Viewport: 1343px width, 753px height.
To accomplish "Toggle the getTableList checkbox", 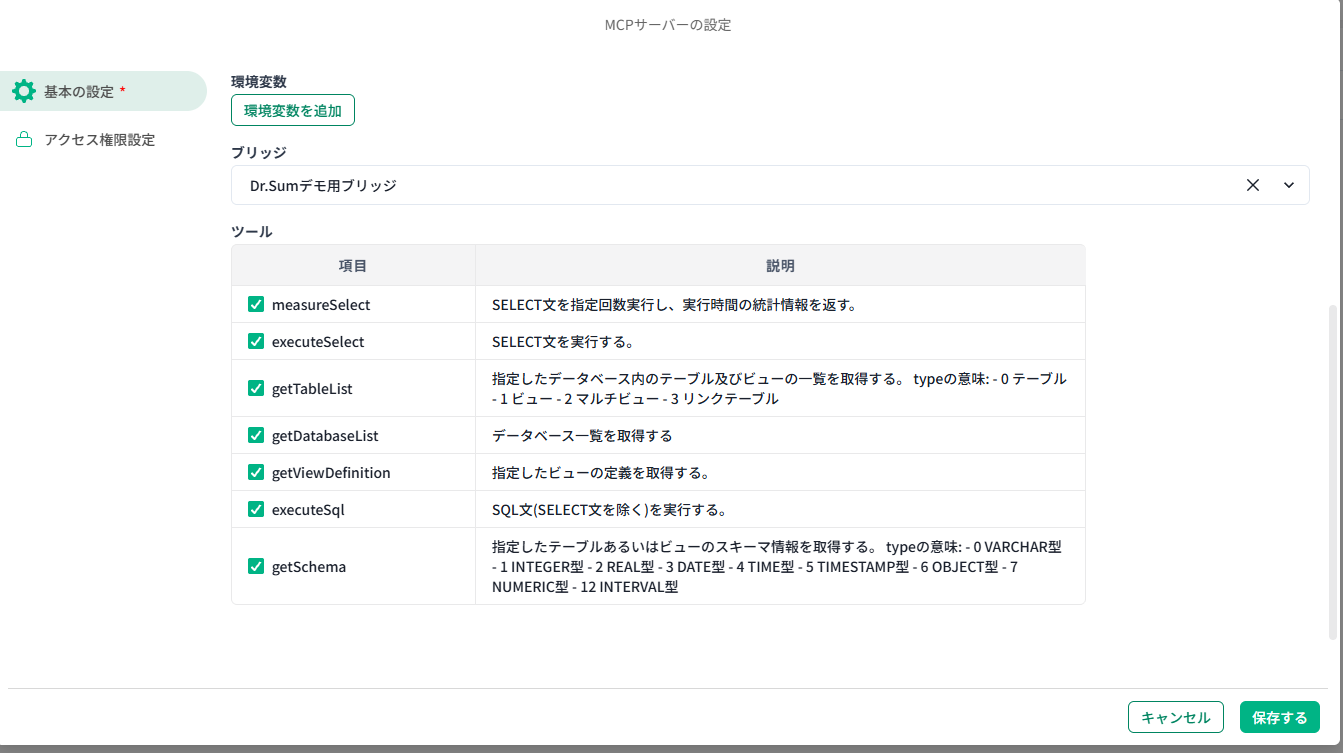I will (x=256, y=388).
